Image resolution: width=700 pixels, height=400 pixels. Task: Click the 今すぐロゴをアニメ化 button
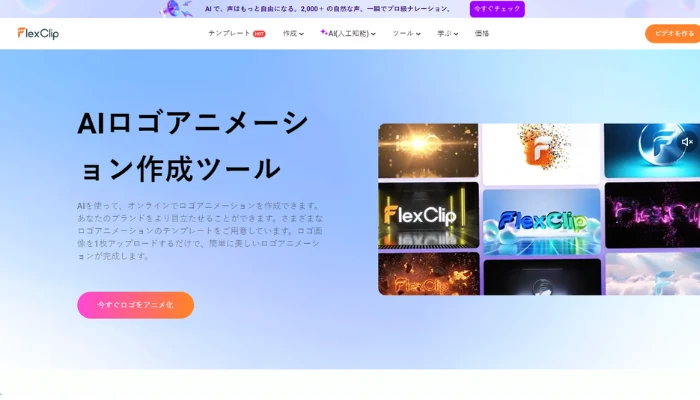136,305
